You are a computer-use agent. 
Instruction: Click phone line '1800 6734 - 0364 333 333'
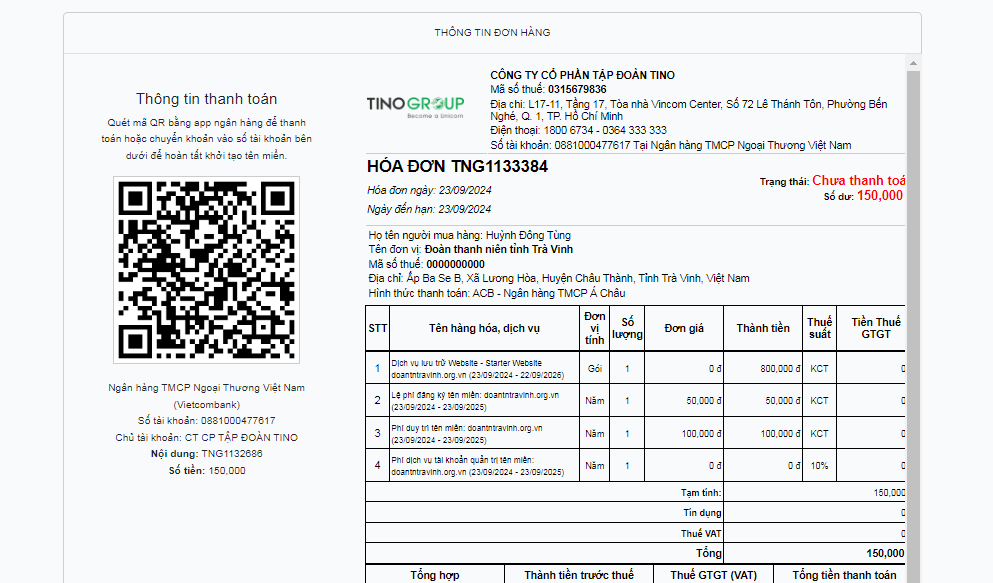click(x=605, y=130)
